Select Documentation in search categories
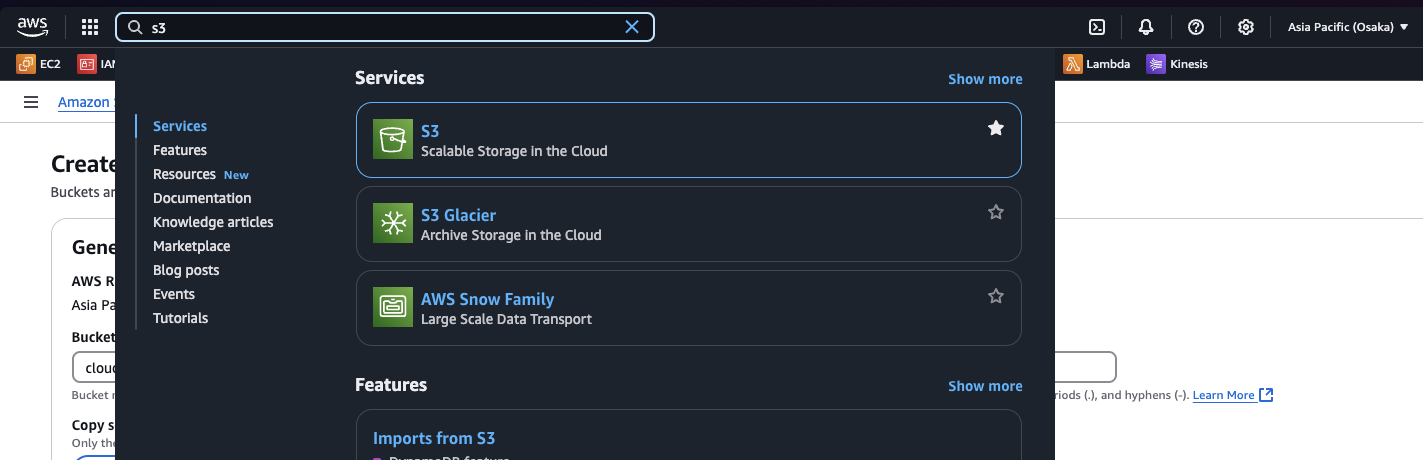 click(202, 198)
